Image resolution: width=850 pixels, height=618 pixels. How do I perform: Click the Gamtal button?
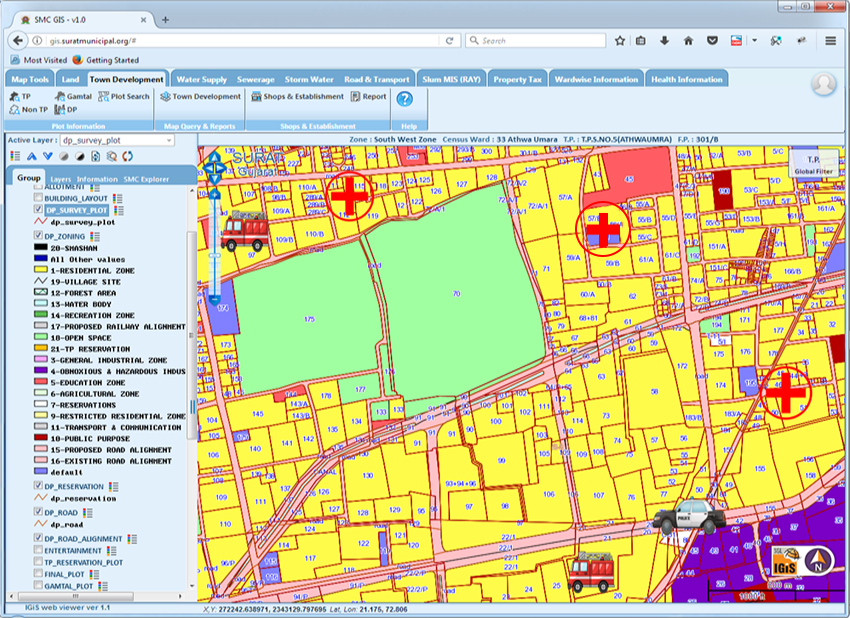click(73, 96)
